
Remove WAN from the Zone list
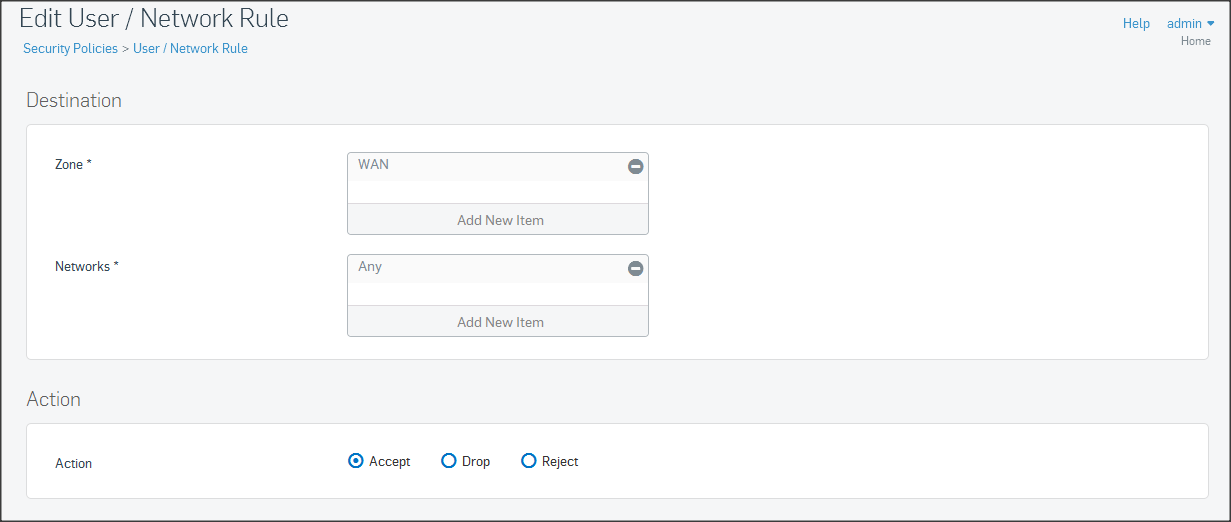(635, 167)
